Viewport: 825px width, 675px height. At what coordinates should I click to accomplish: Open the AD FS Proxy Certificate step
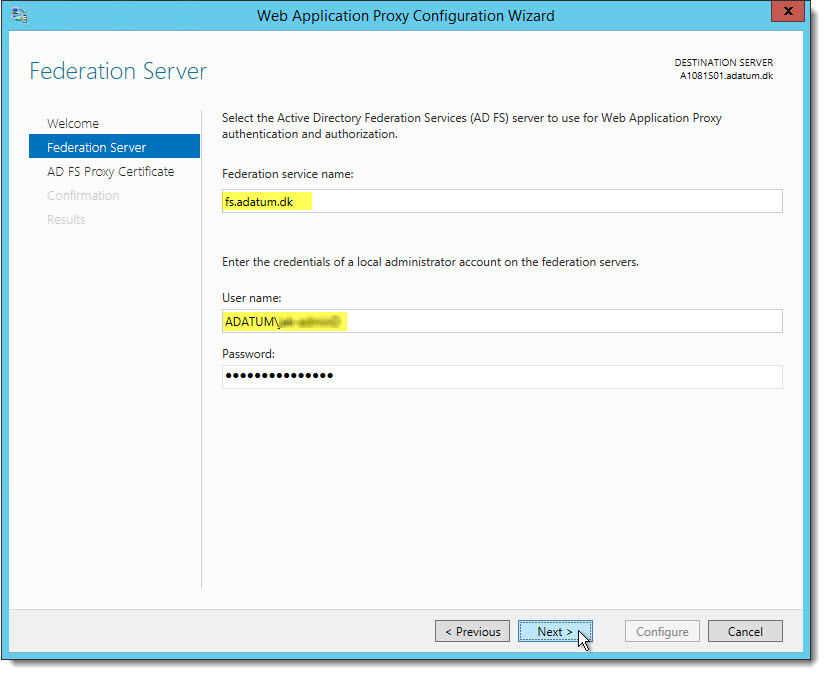[110, 172]
